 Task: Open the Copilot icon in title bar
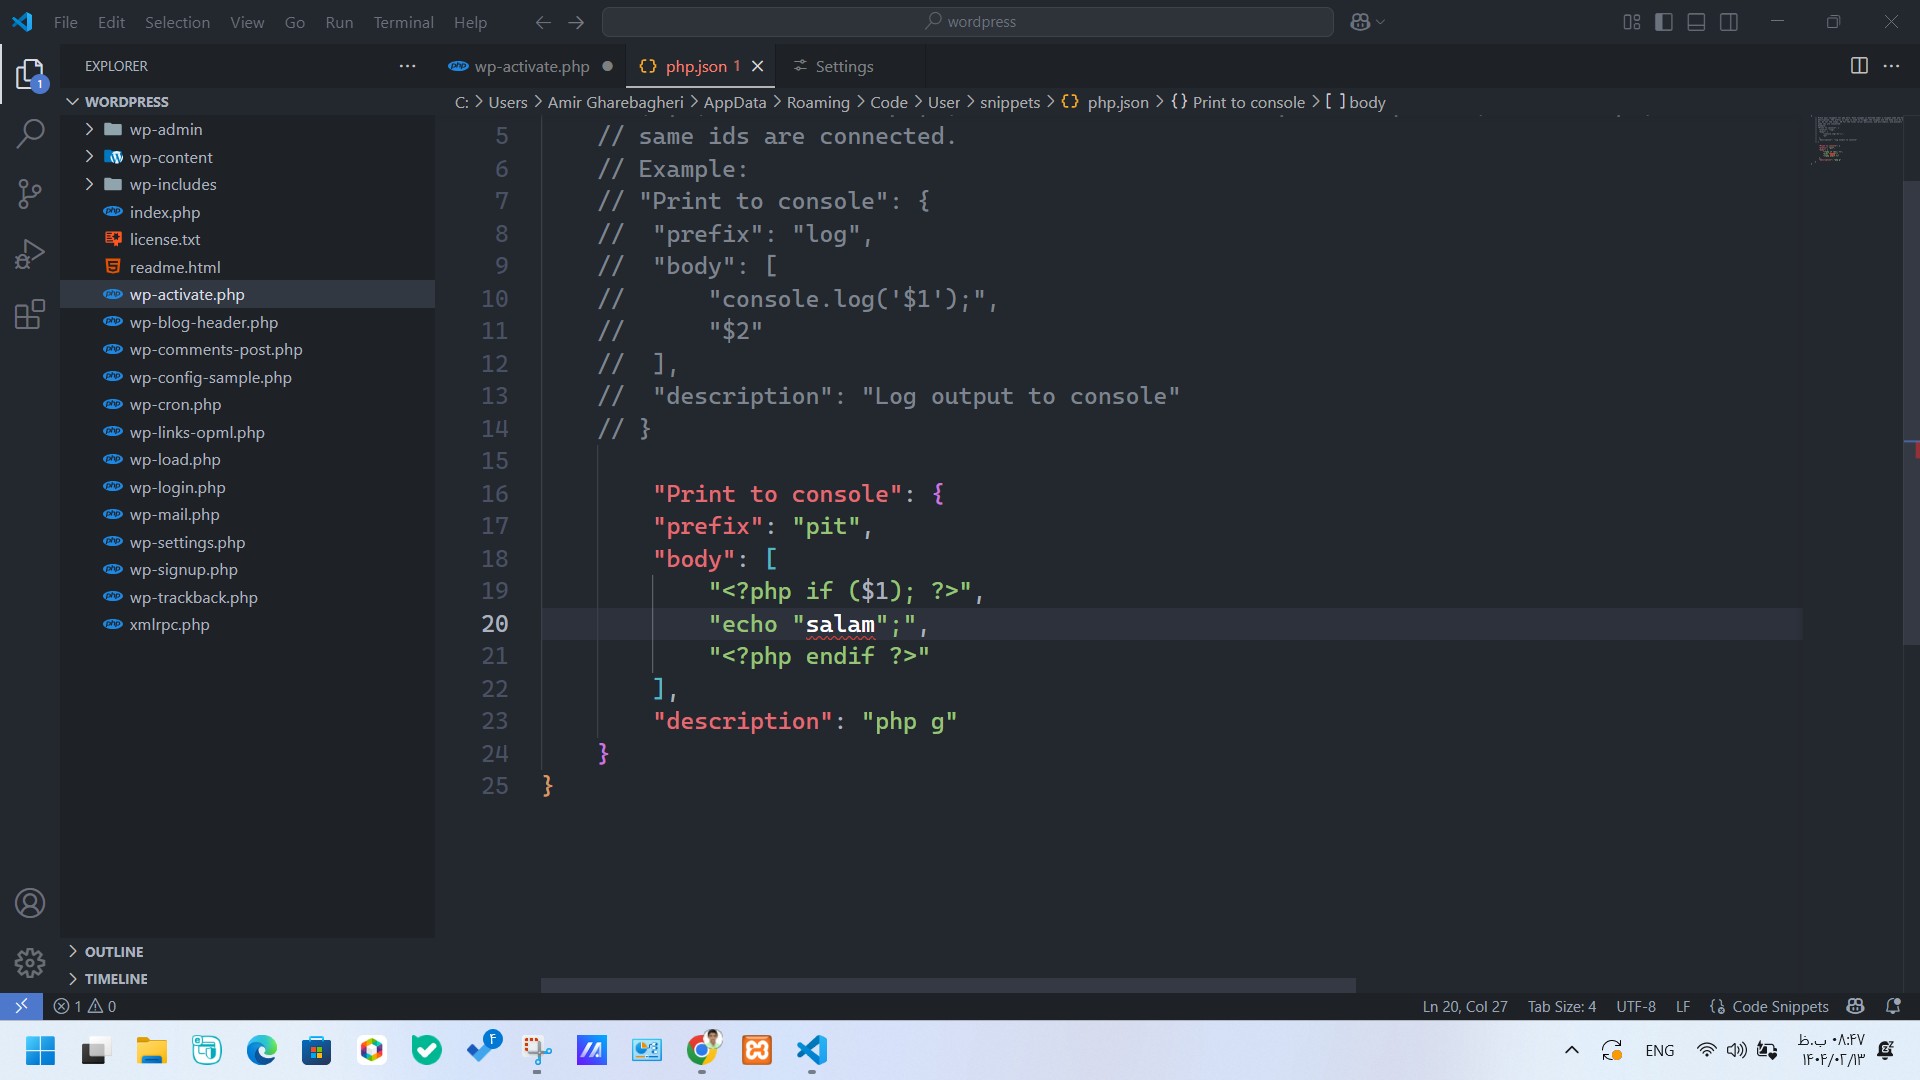[1360, 22]
